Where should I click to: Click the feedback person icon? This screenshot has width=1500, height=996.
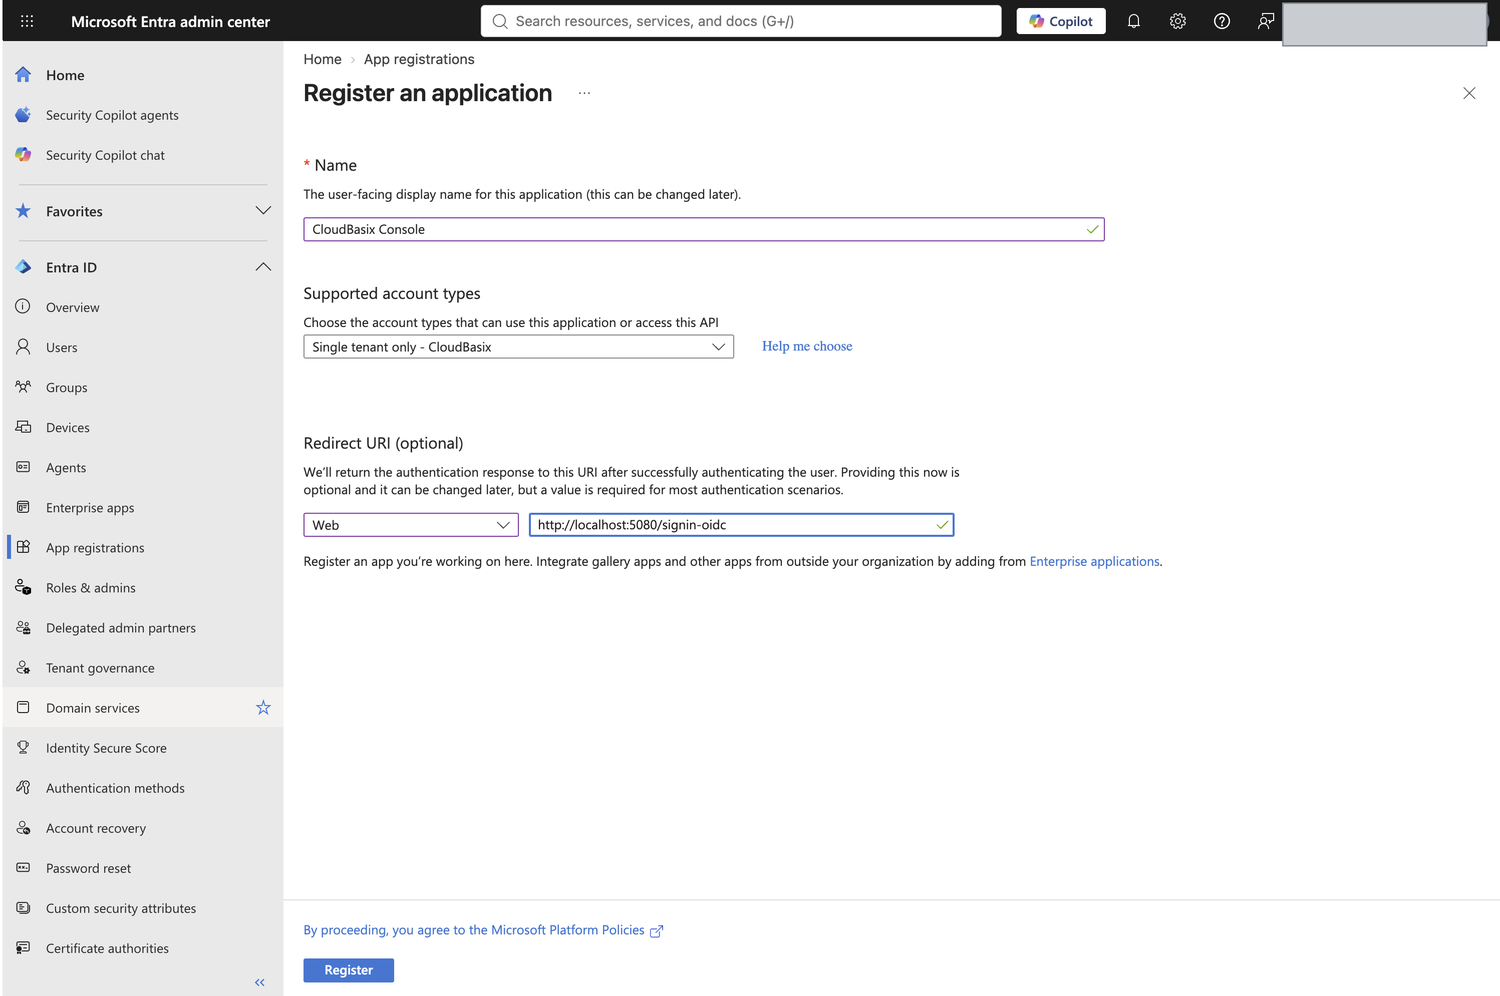(1266, 21)
